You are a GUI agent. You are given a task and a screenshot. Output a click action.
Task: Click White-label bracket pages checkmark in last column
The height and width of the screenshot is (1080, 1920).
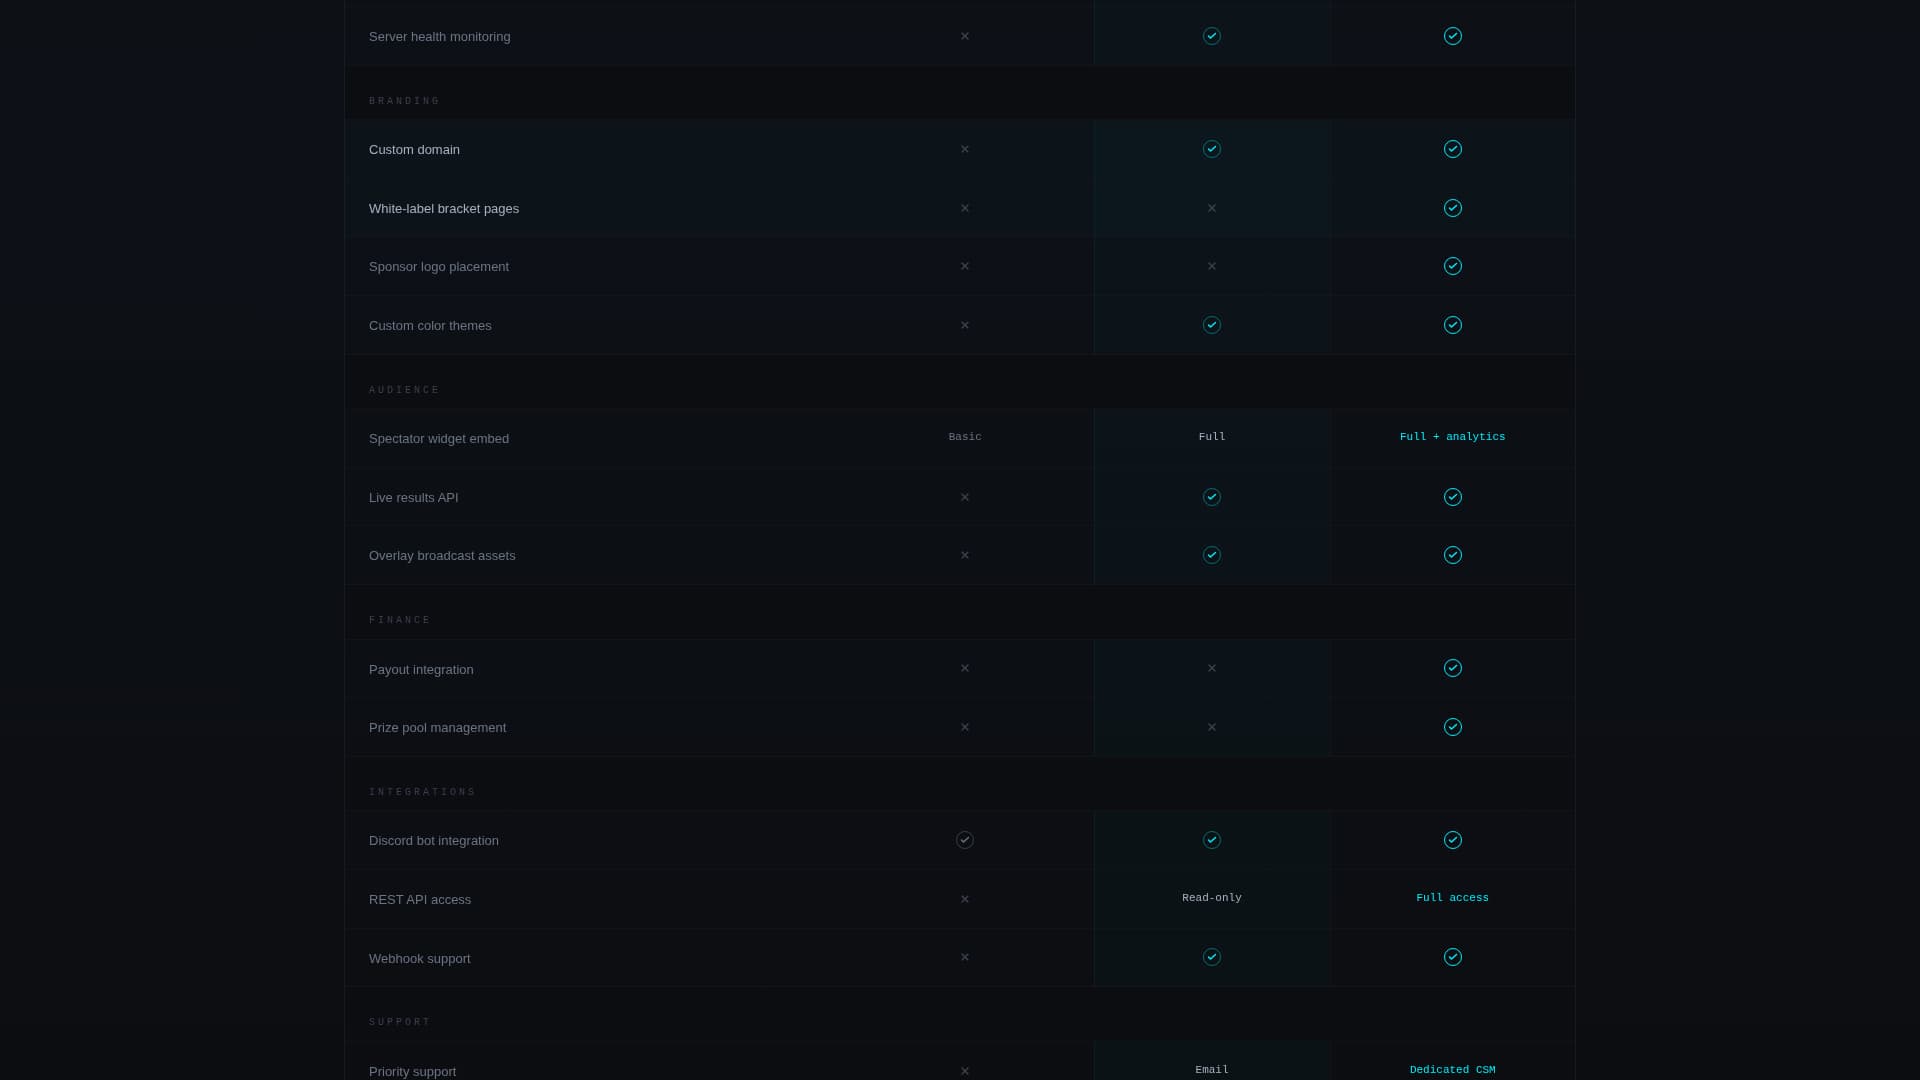click(x=1453, y=208)
